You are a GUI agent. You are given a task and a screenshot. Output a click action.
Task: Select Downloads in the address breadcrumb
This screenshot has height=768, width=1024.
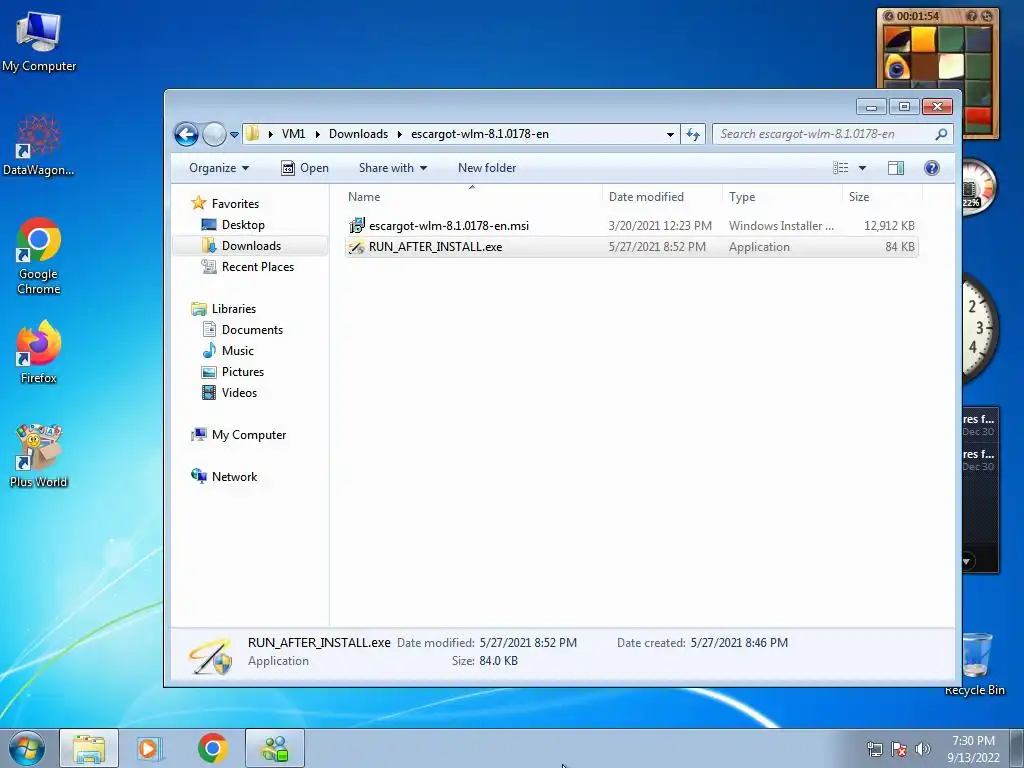coord(358,134)
